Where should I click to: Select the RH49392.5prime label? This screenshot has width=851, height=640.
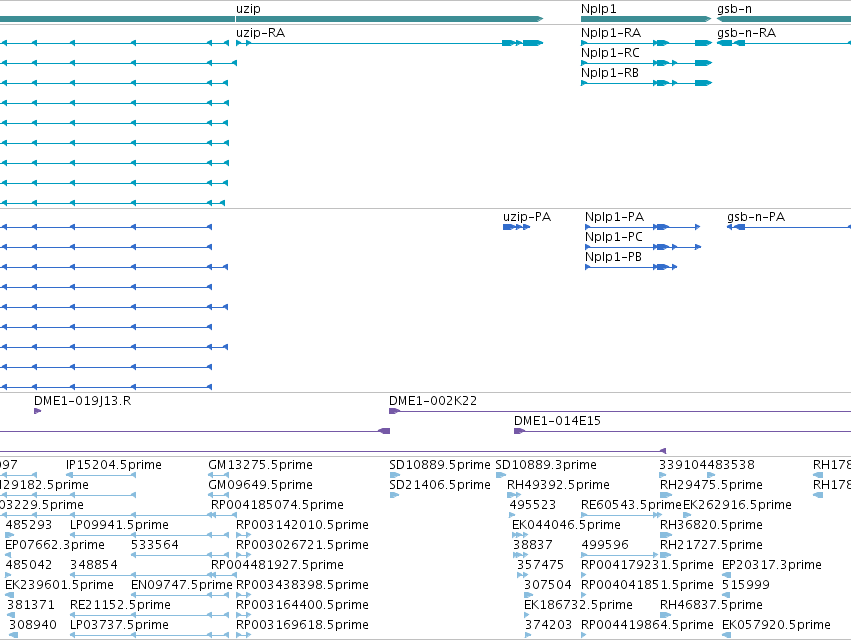point(558,485)
